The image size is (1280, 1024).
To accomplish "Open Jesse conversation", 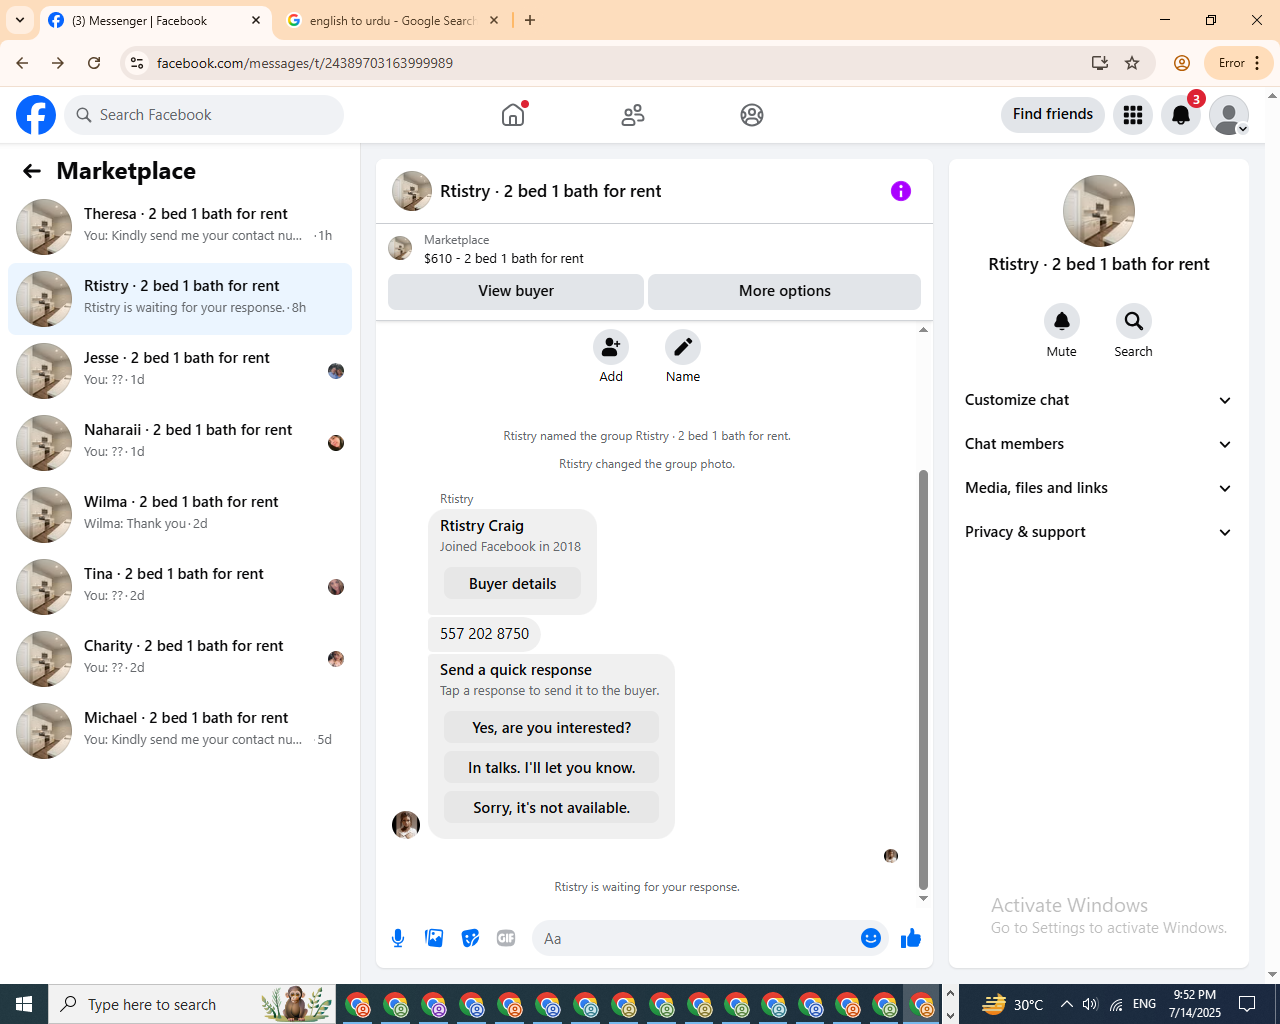I will pyautogui.click(x=180, y=371).
